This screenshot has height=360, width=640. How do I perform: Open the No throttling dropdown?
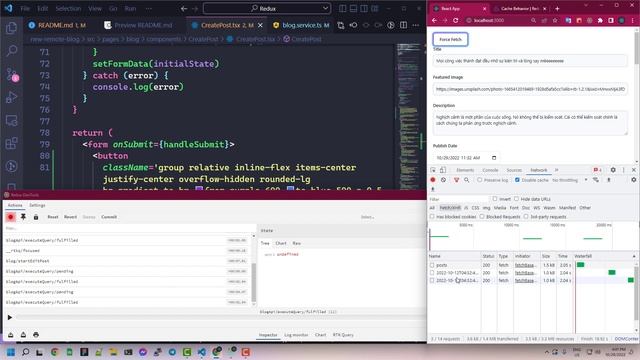(x=570, y=180)
